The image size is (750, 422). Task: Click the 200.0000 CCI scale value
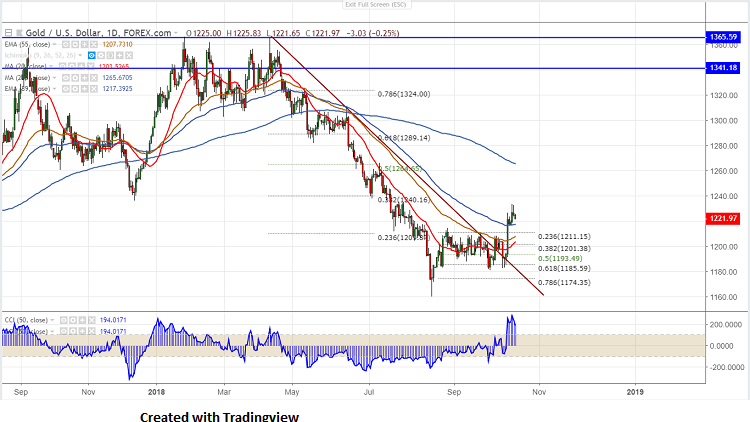[726, 324]
